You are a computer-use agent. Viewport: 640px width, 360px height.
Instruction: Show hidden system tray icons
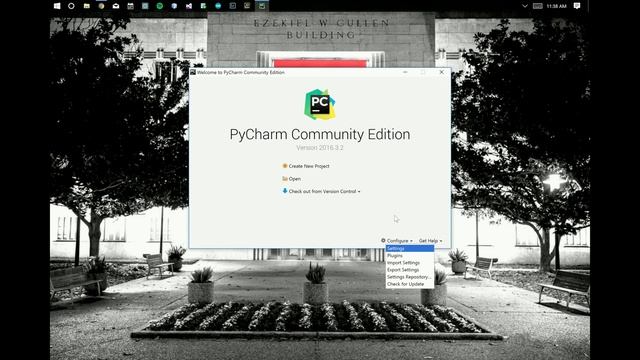525,6
